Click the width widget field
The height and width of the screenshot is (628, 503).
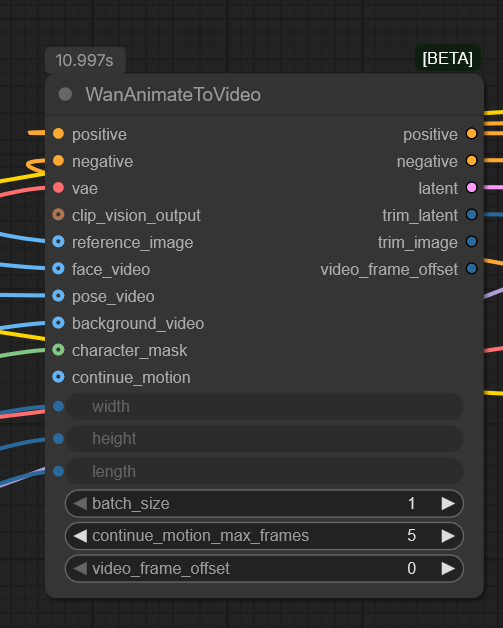click(x=264, y=407)
